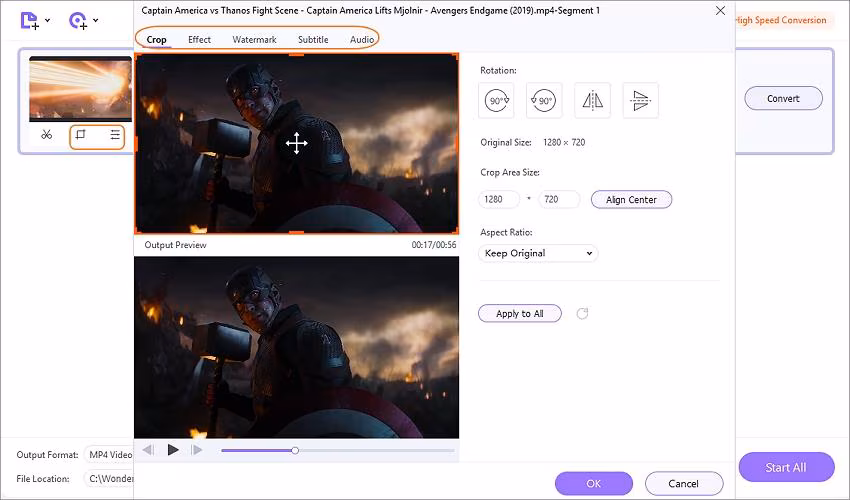Click the Add Files icon
The width and height of the screenshot is (850, 500).
[29, 21]
